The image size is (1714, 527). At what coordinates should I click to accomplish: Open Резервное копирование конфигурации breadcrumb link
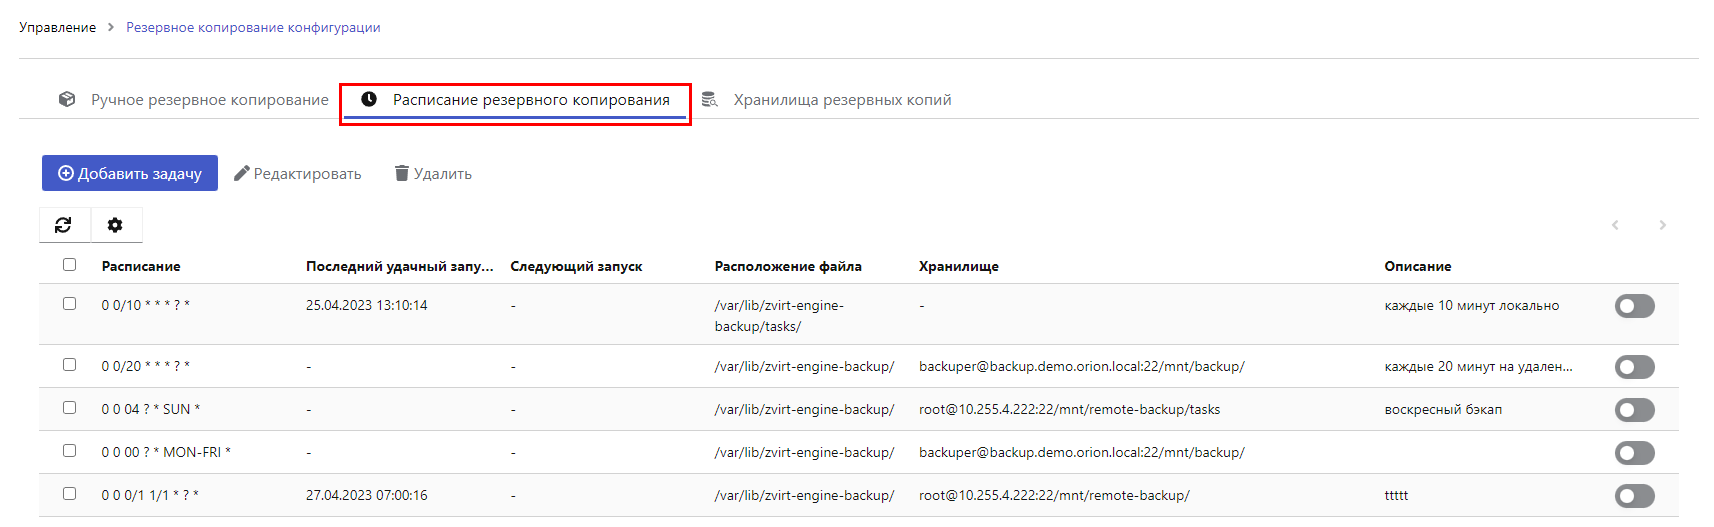click(253, 27)
